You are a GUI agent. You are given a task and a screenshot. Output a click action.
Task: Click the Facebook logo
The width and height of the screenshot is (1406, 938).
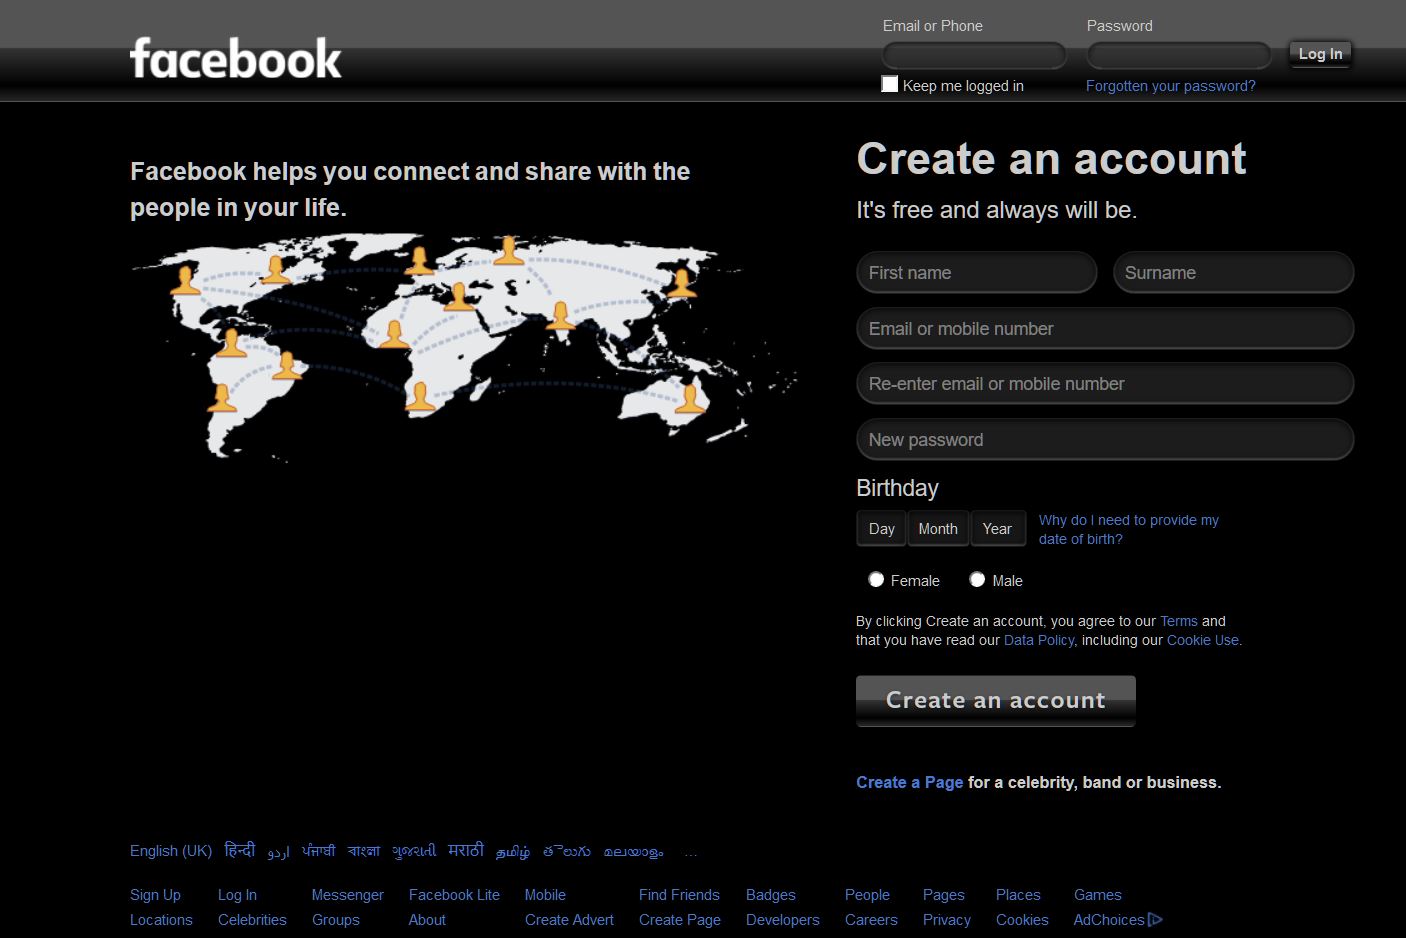235,59
